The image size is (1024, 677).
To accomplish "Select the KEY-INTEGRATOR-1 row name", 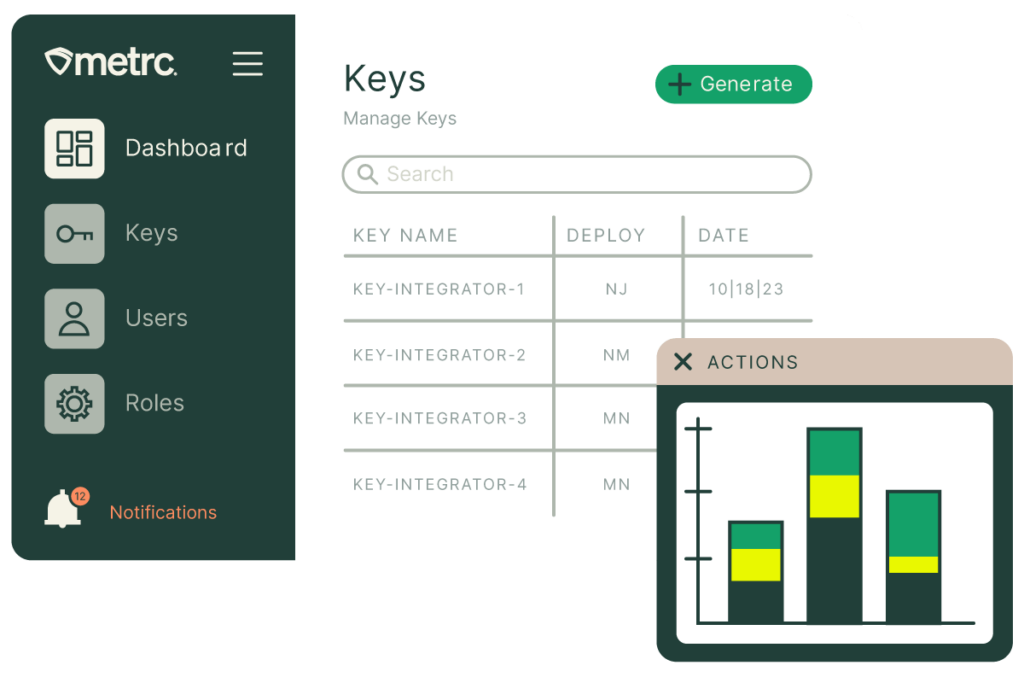I will pos(439,289).
